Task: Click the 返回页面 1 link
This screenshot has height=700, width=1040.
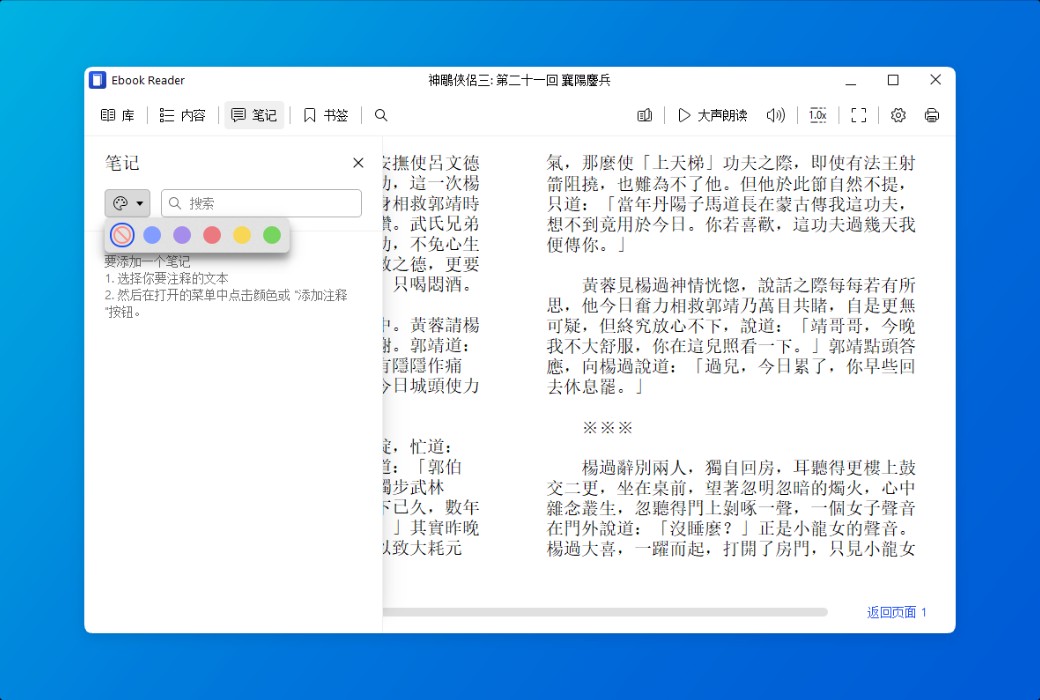Action: point(894,612)
